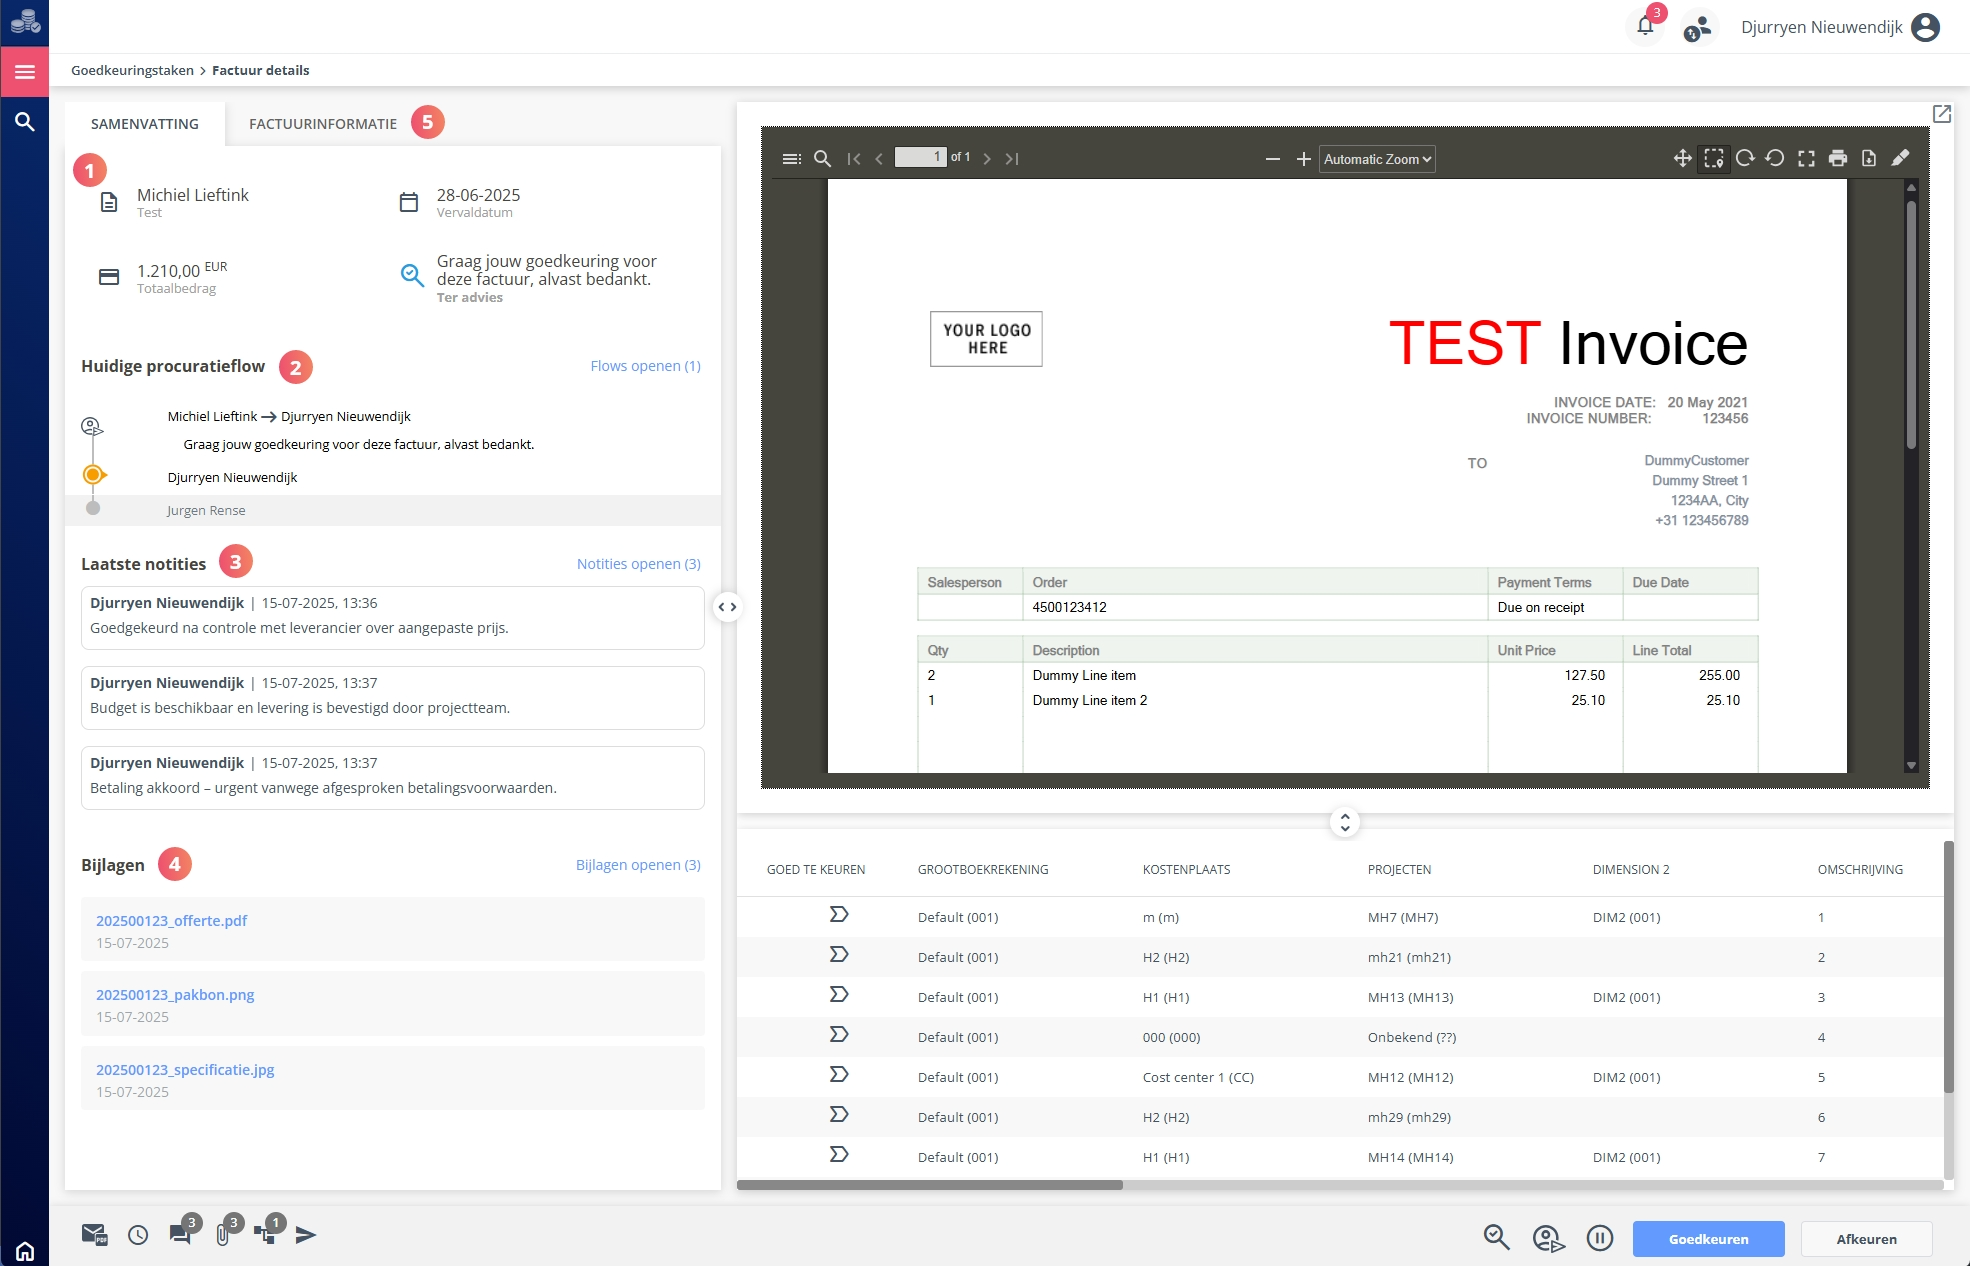Go to the previous PDF page
The width and height of the screenshot is (1970, 1266).
tap(879, 158)
